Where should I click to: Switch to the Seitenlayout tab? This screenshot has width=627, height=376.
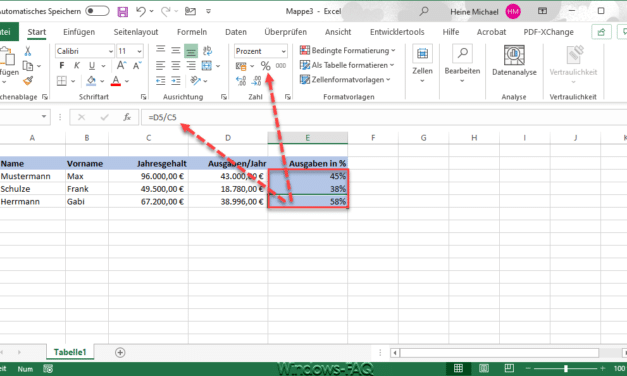point(136,32)
